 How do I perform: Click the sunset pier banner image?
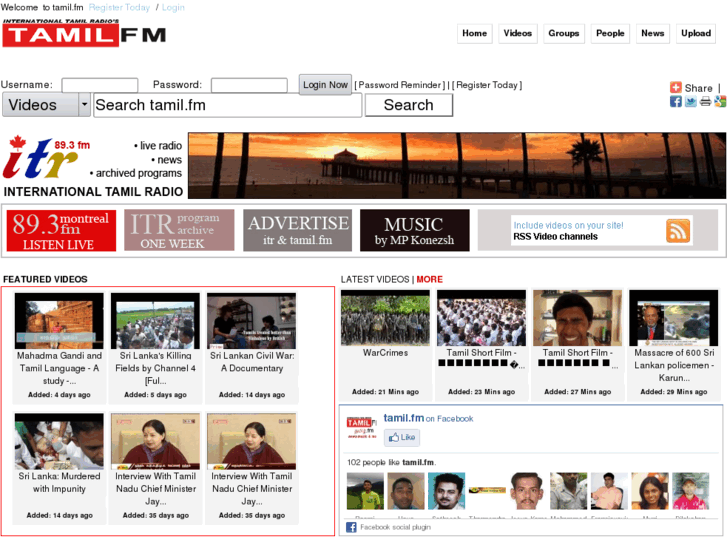point(457,166)
